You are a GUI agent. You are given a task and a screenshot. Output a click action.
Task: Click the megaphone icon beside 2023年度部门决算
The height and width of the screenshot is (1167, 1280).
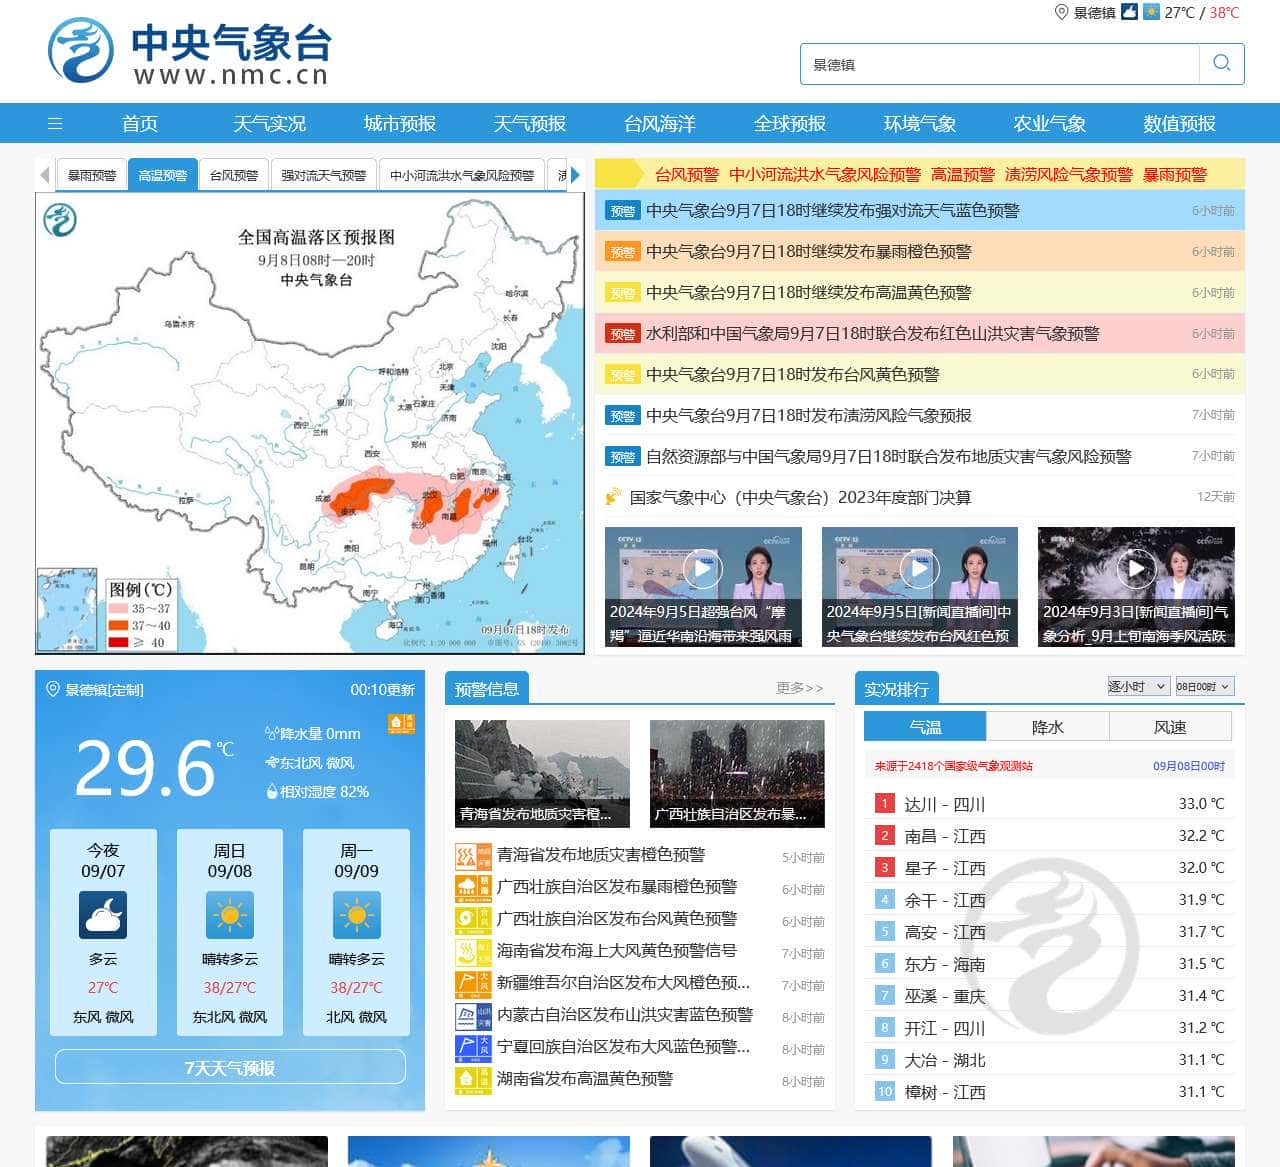click(613, 497)
